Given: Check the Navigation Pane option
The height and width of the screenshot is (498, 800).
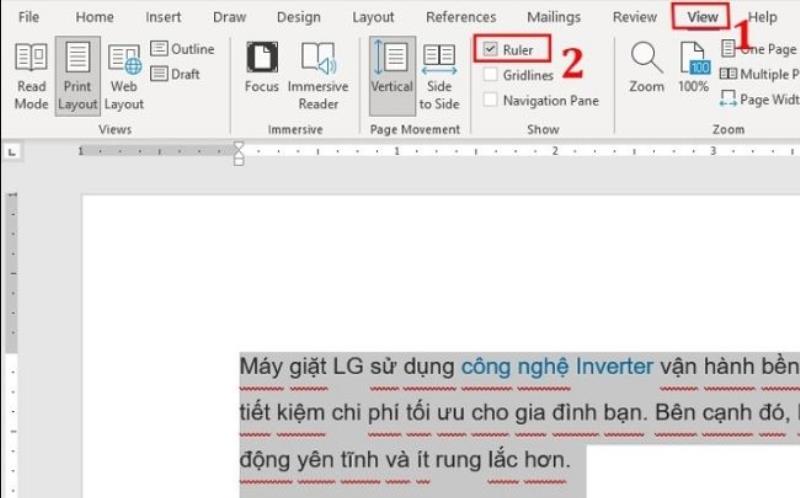Looking at the screenshot, I should point(490,100).
